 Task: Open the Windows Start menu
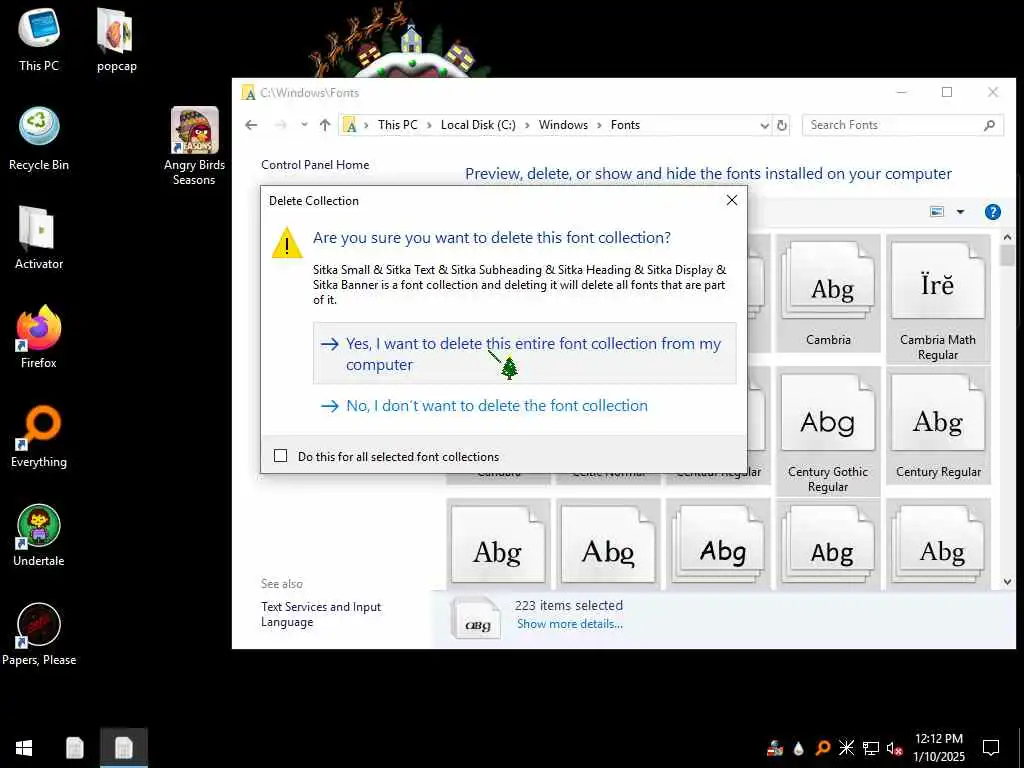tap(24, 748)
